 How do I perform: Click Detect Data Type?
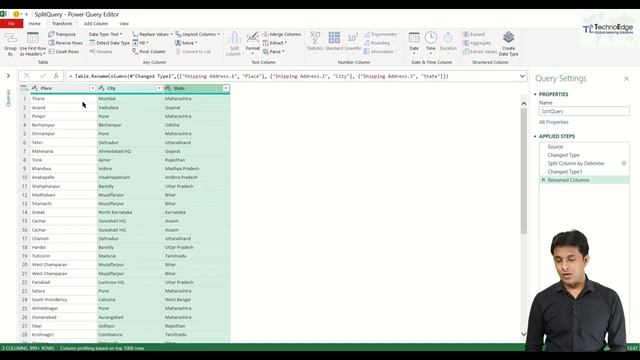click(x=109, y=43)
